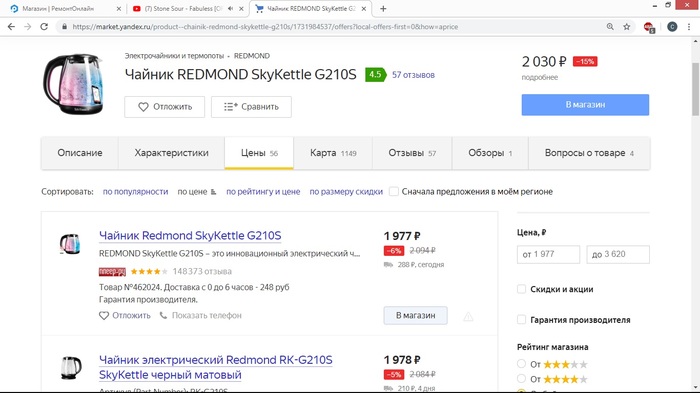Open Характеристики tab
The image size is (700, 393).
[x=171, y=153]
